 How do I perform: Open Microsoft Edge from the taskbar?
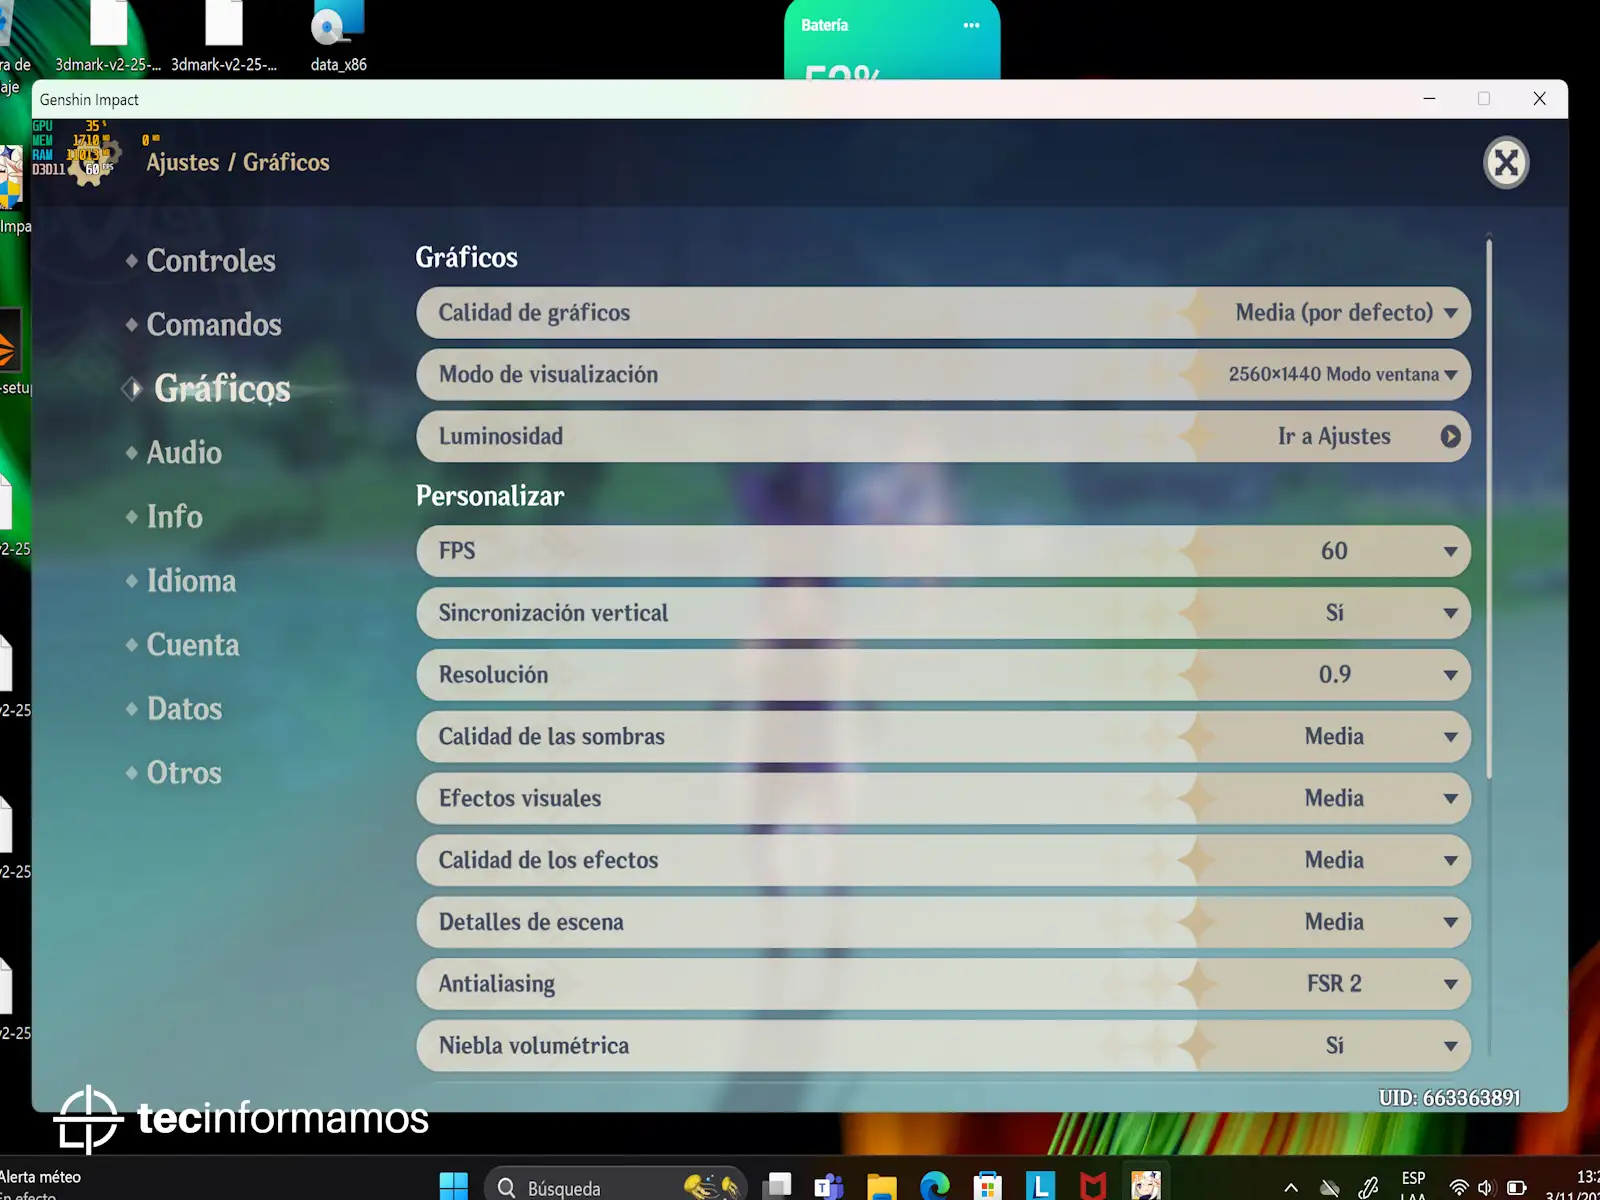point(934,1186)
